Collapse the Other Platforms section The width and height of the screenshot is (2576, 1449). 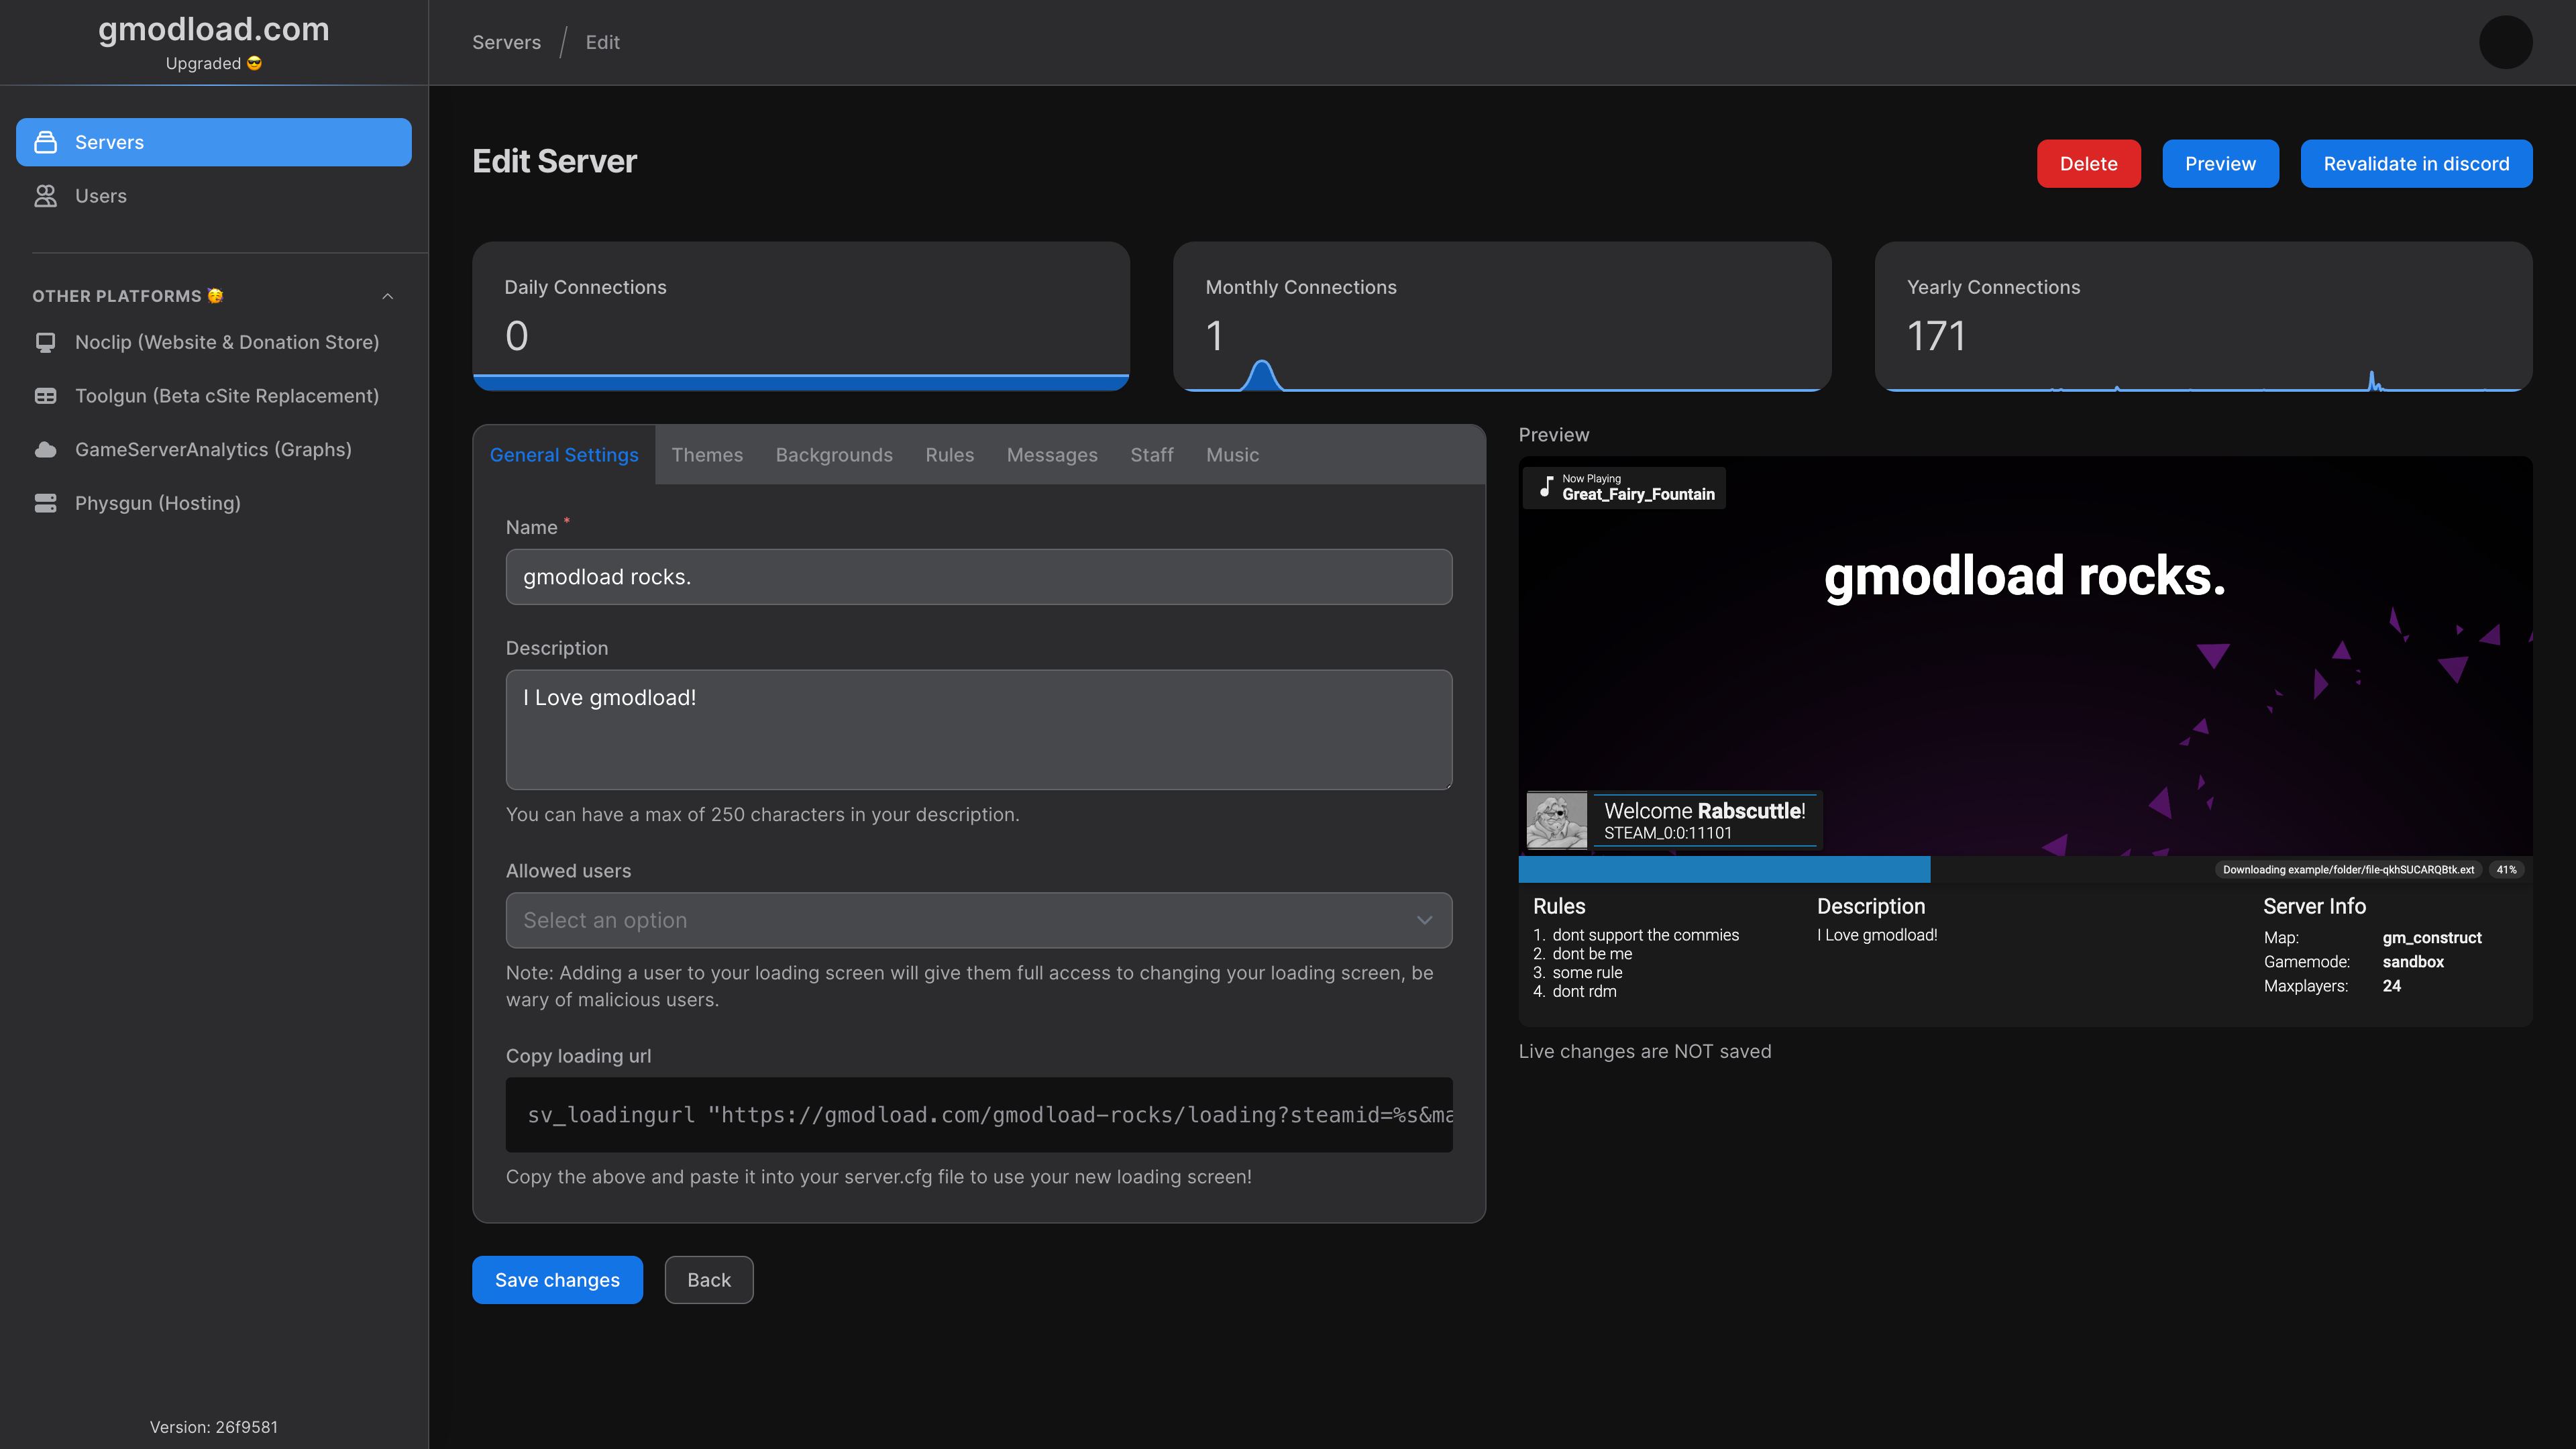pos(388,296)
